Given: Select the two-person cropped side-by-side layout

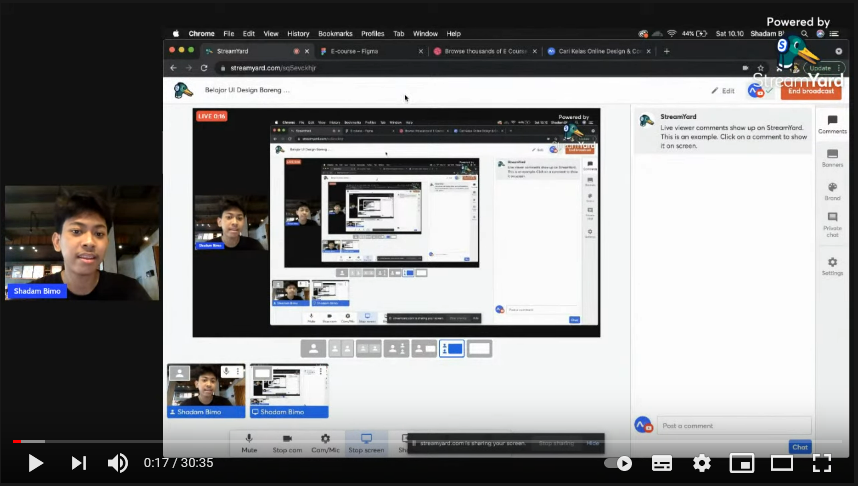Looking at the screenshot, I should 341,349.
